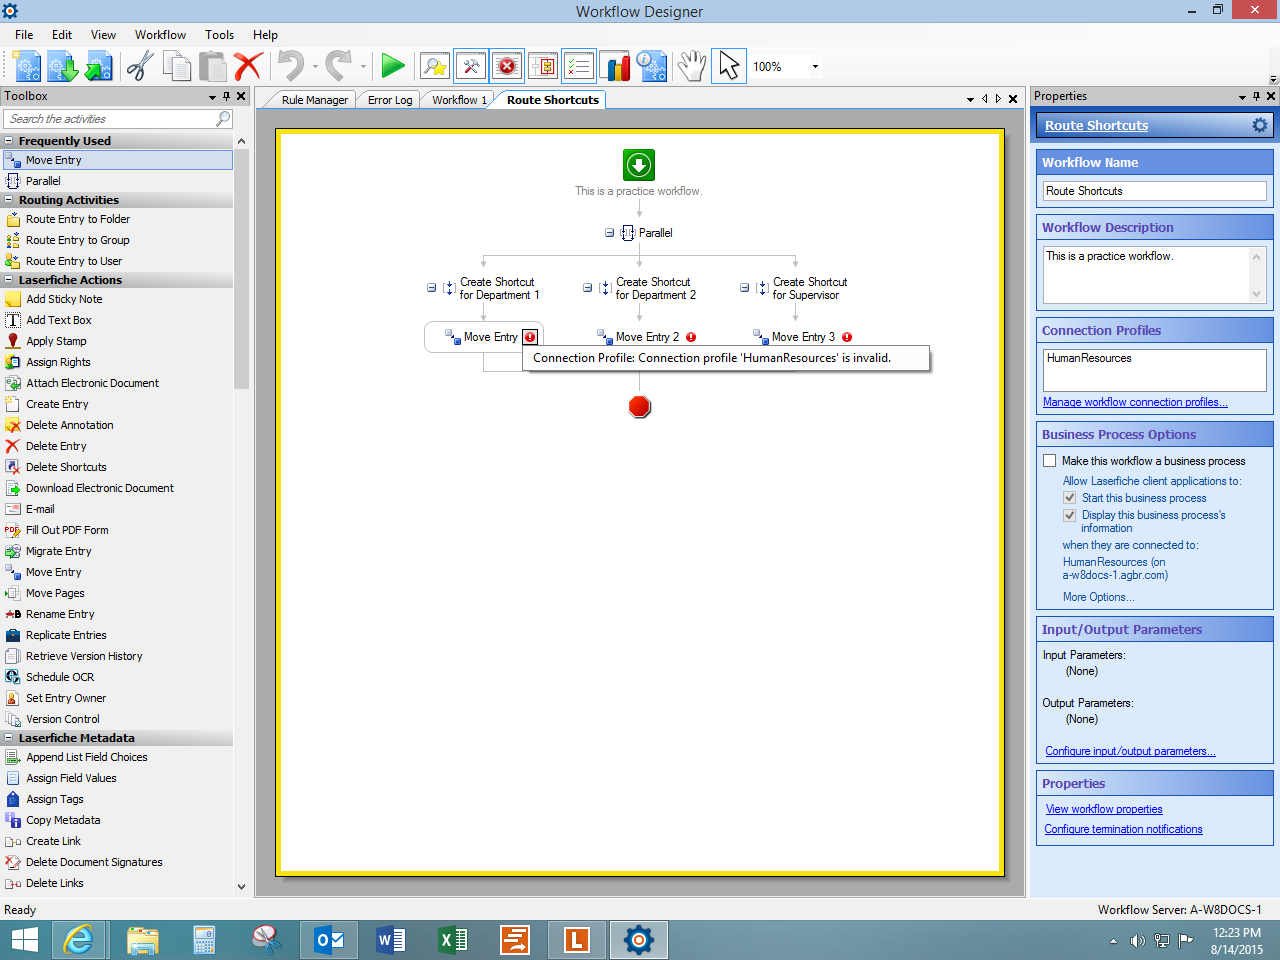
Task: Open the Workflow menu
Action: click(x=160, y=34)
